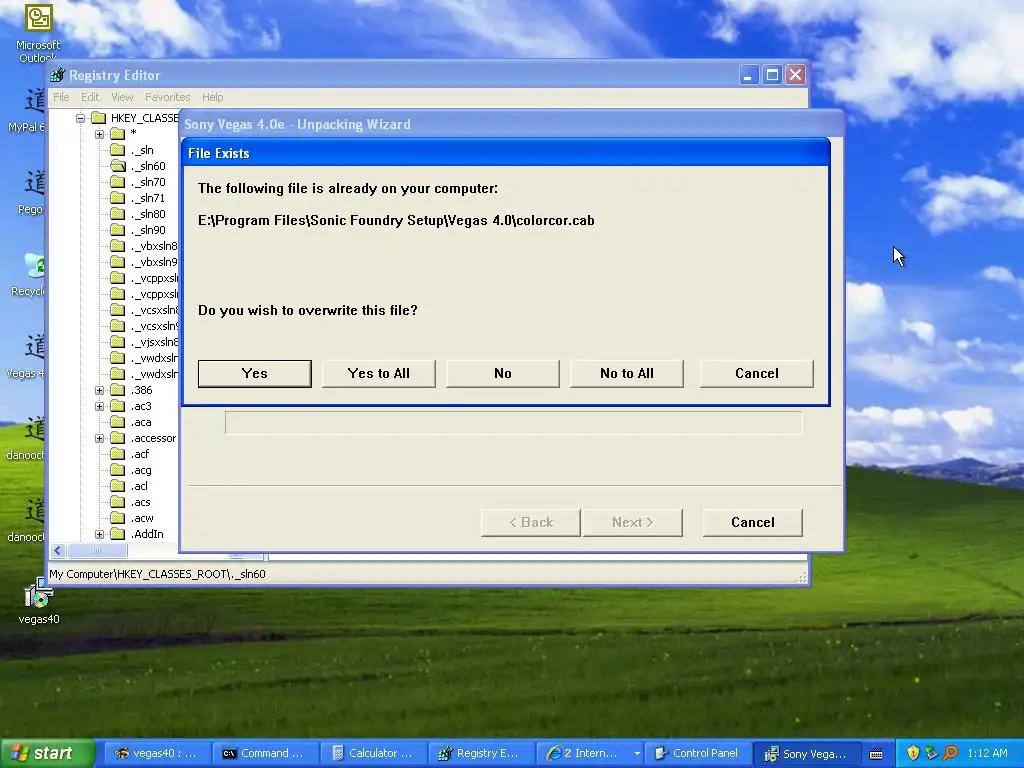Viewport: 1024px width, 768px height.
Task: Click No in the File Exists dialog
Action: pyautogui.click(x=503, y=374)
